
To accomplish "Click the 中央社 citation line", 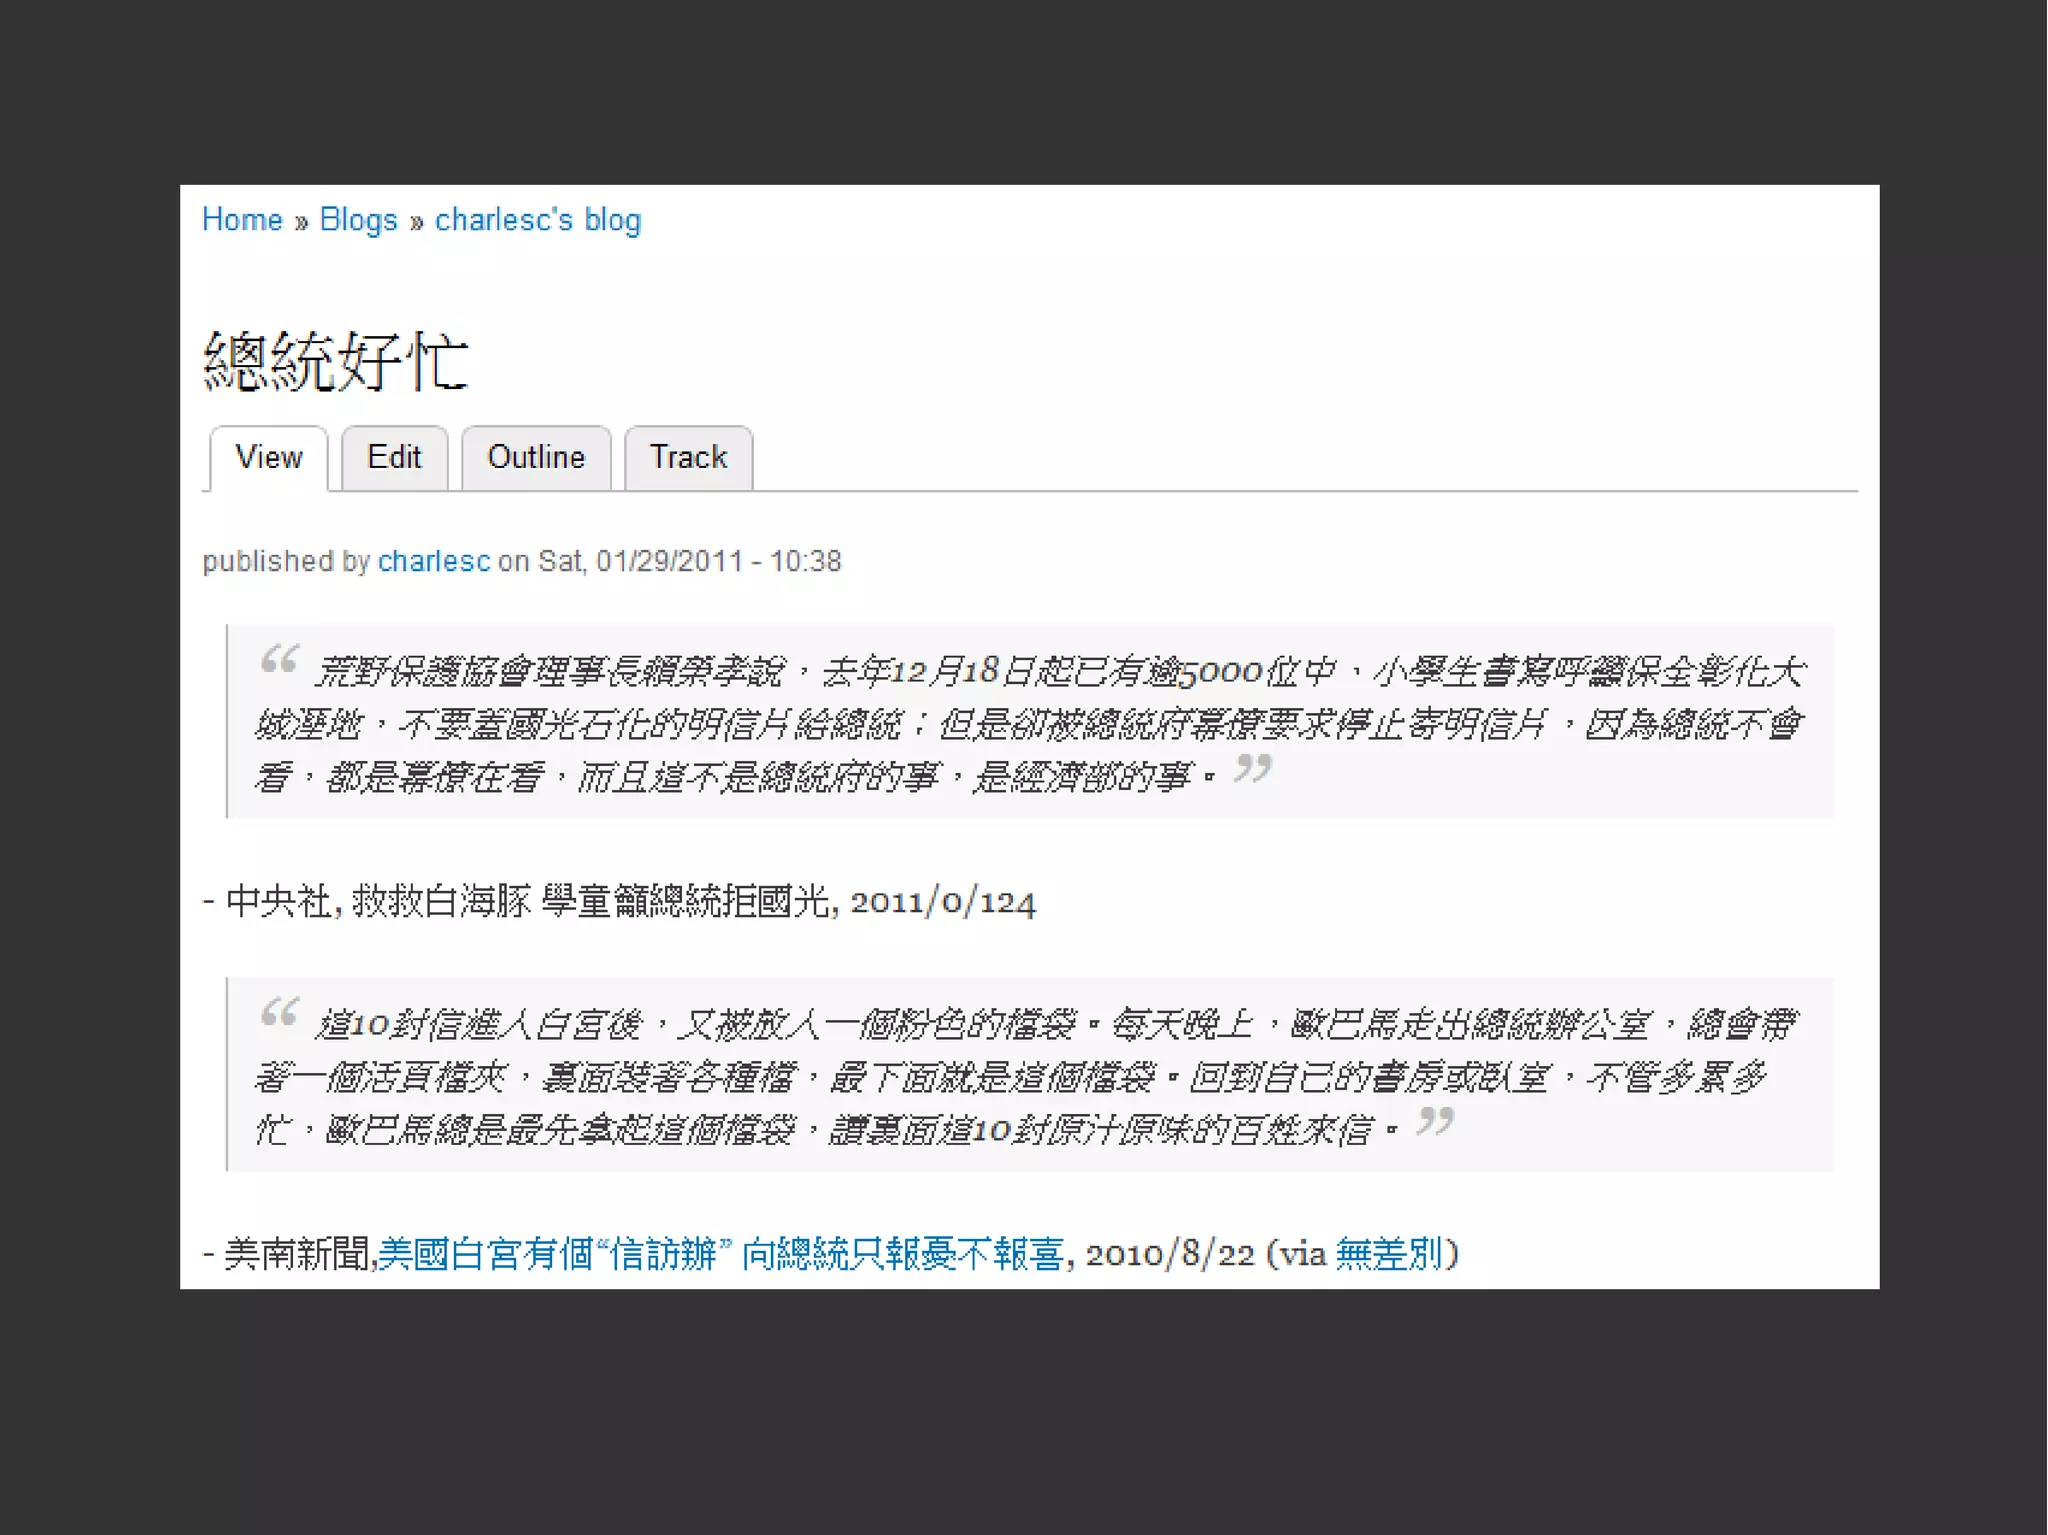I will click(x=620, y=902).
